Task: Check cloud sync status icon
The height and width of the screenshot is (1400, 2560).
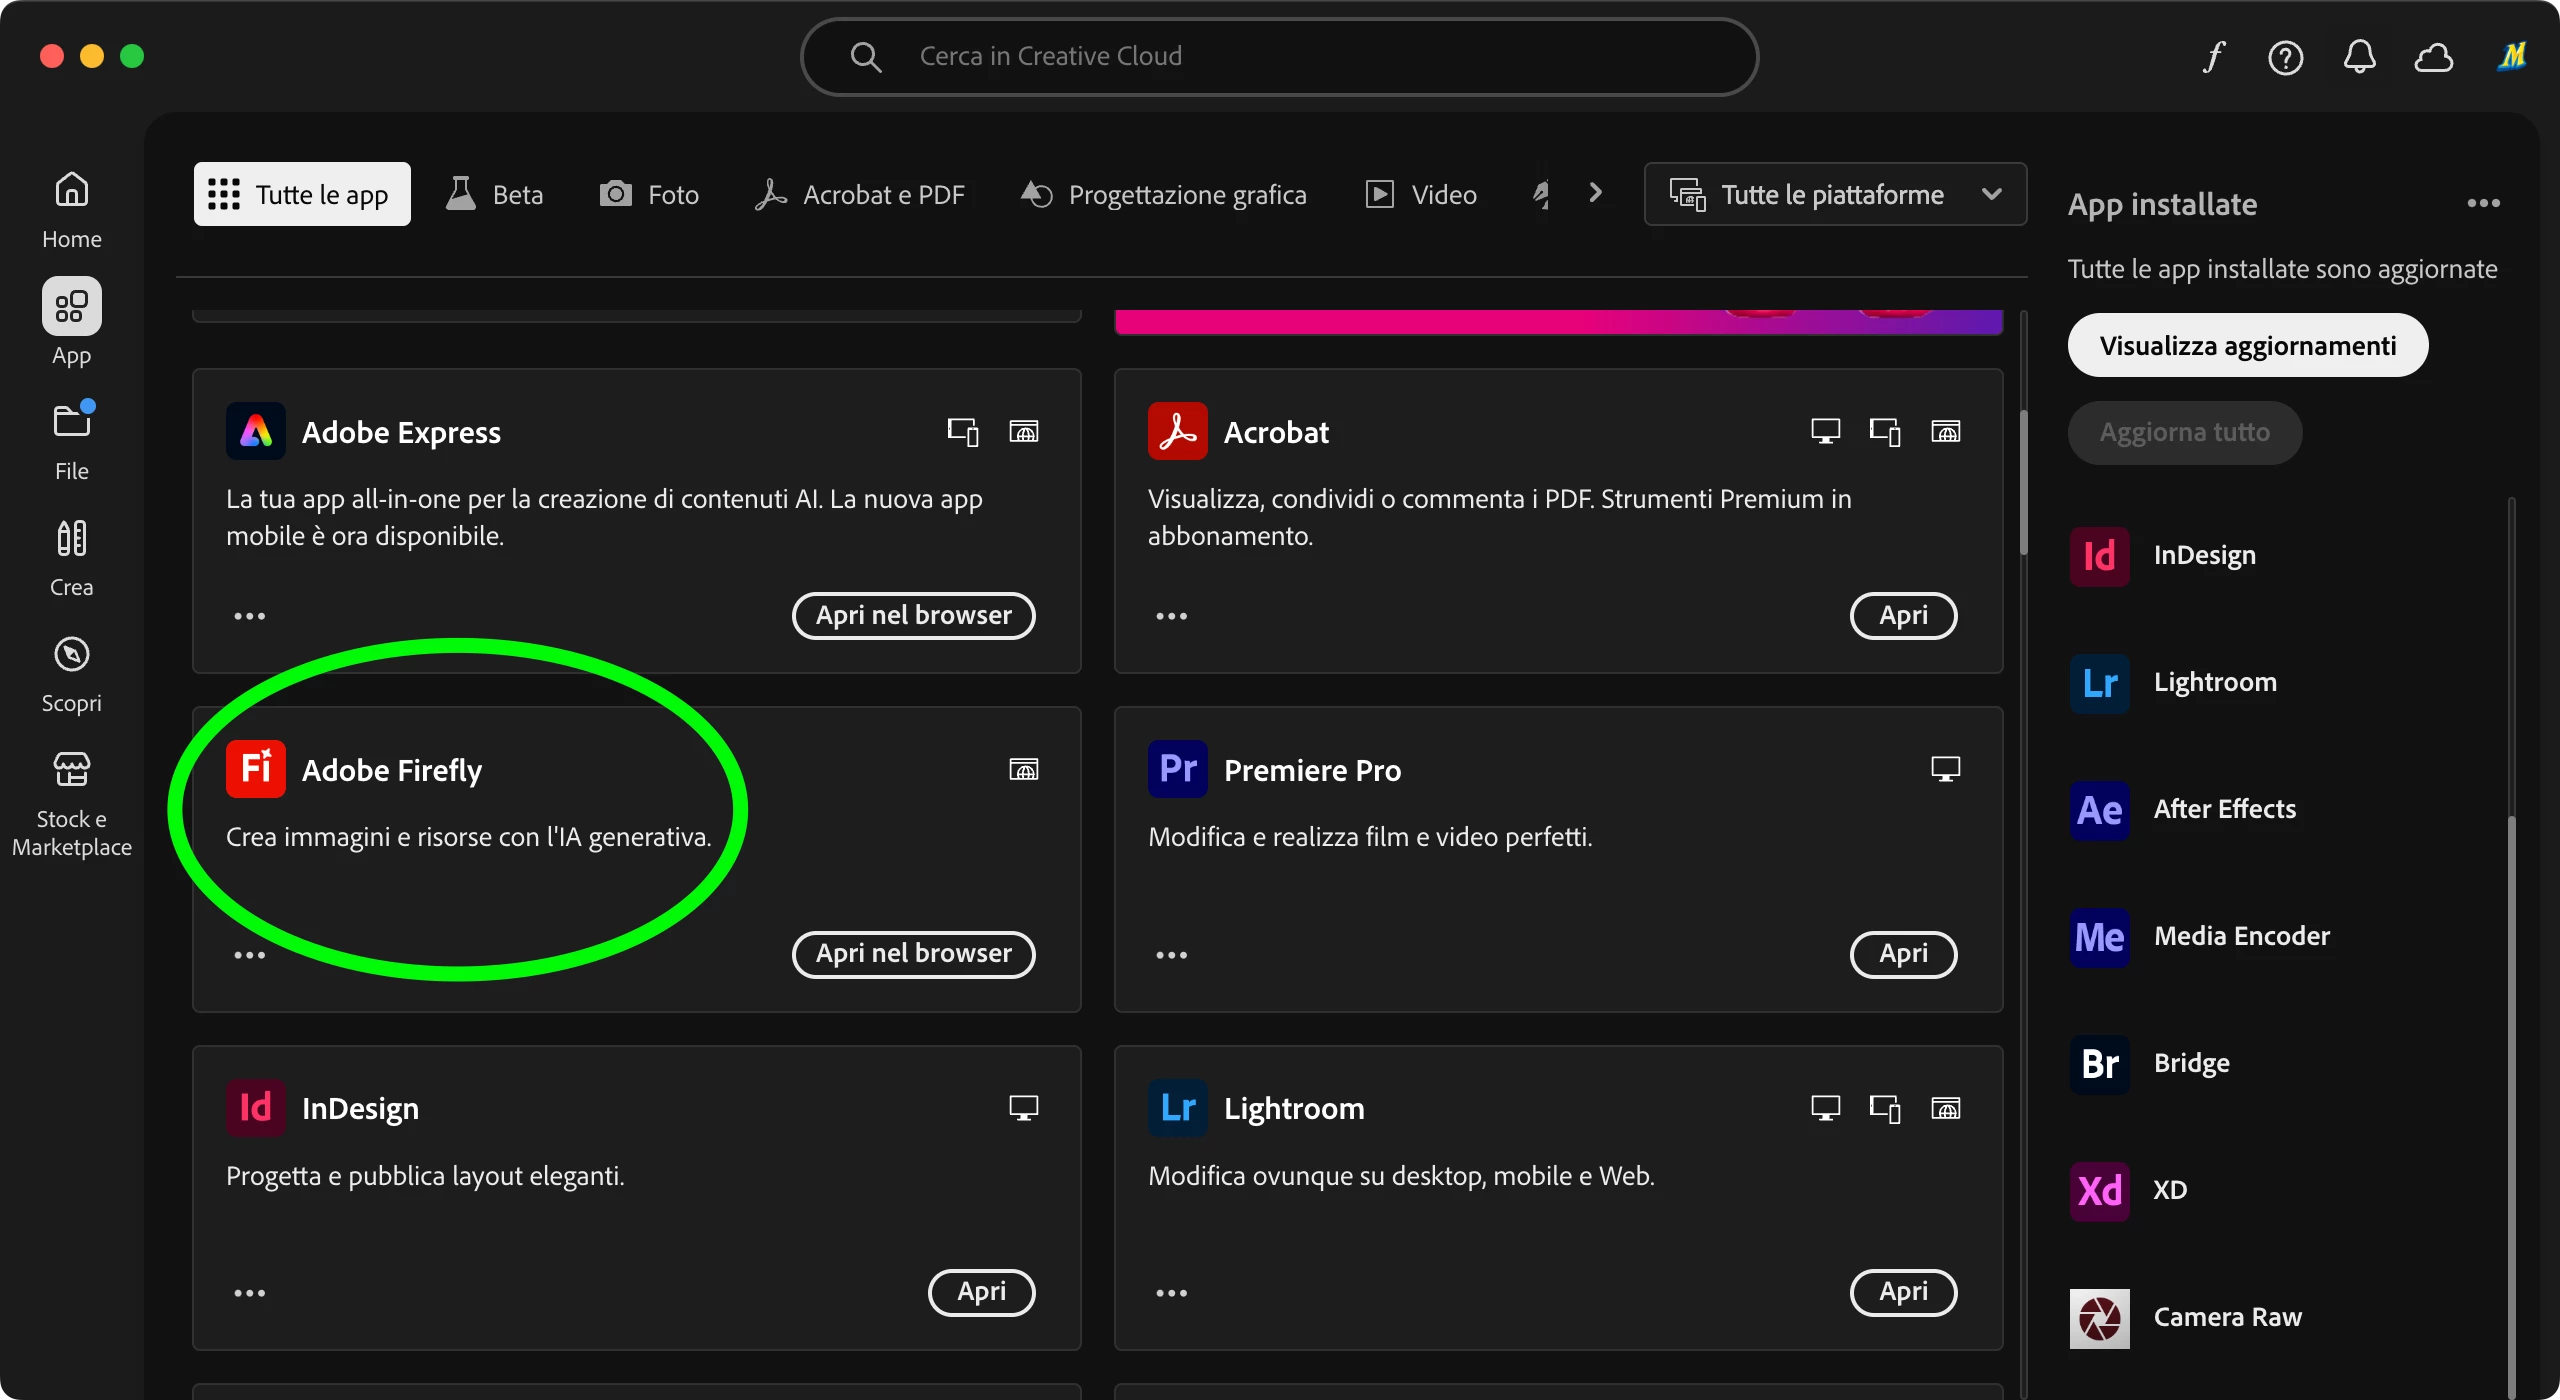Action: (2434, 57)
